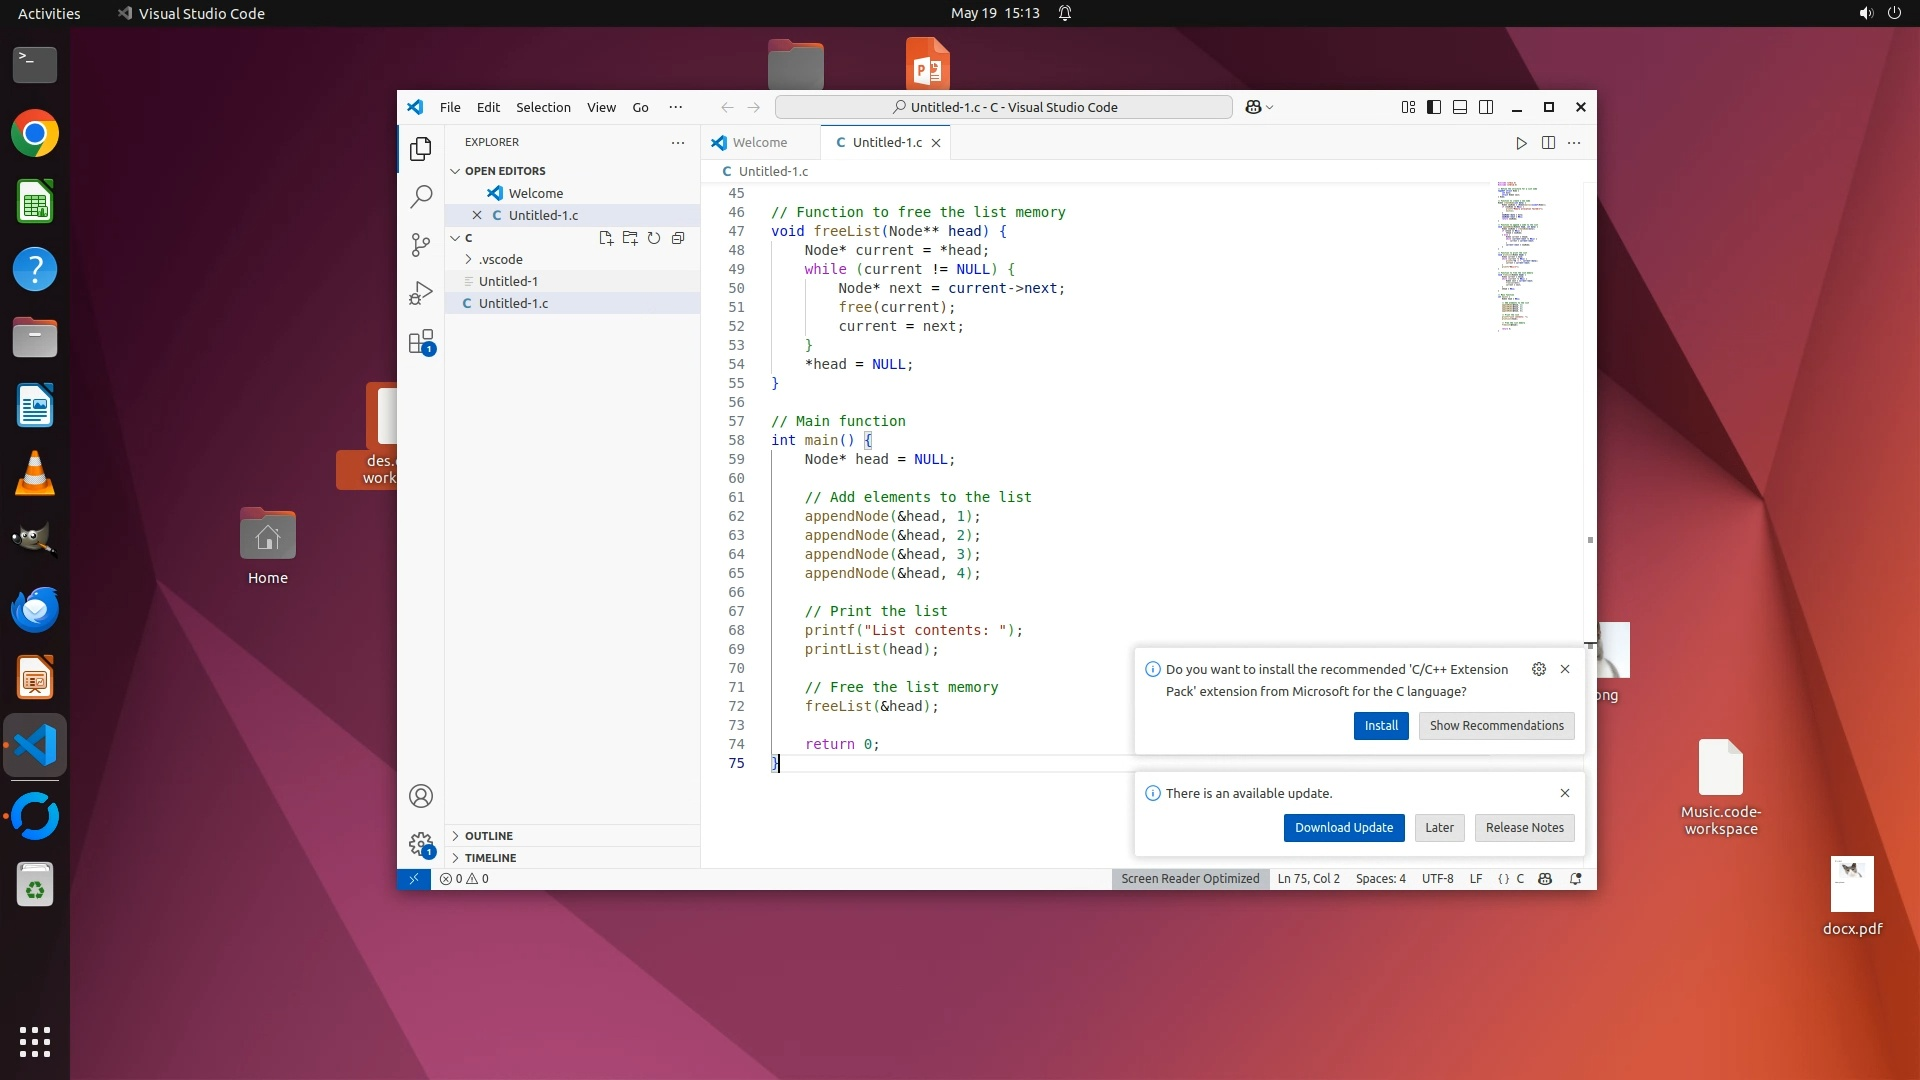Expand the .vscode folder

tap(500, 259)
